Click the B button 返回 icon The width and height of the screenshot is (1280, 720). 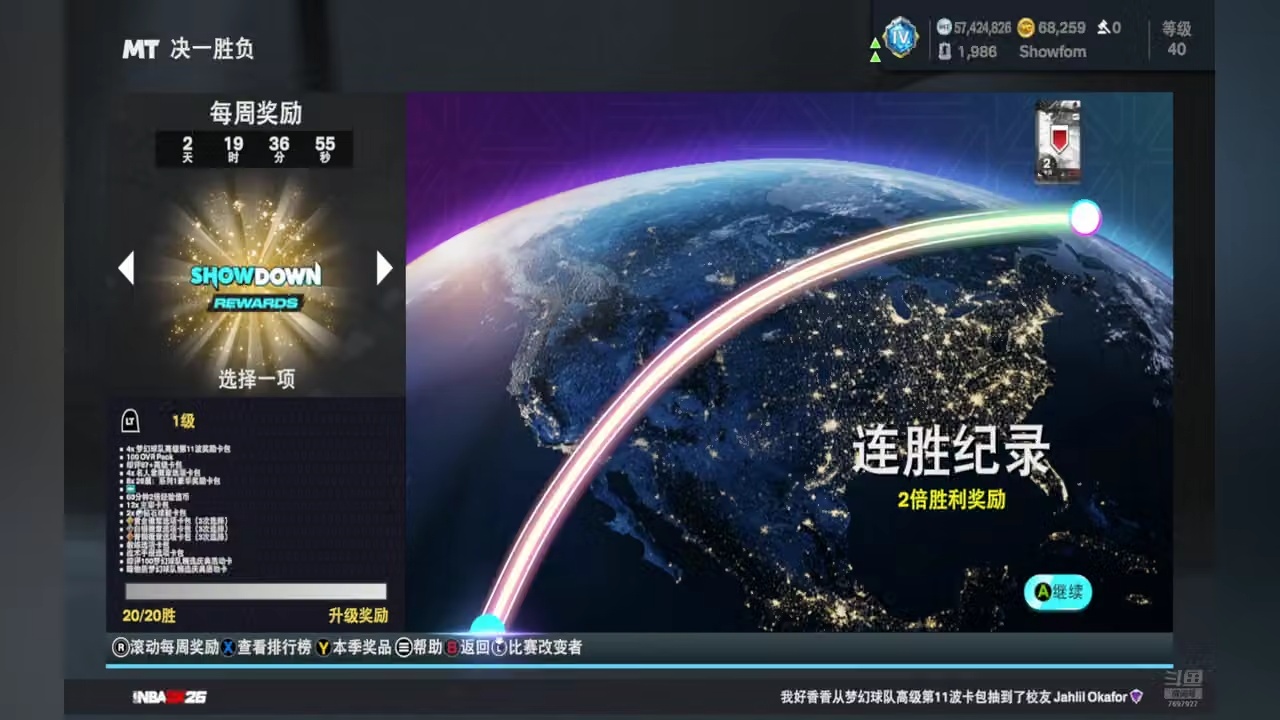point(452,647)
